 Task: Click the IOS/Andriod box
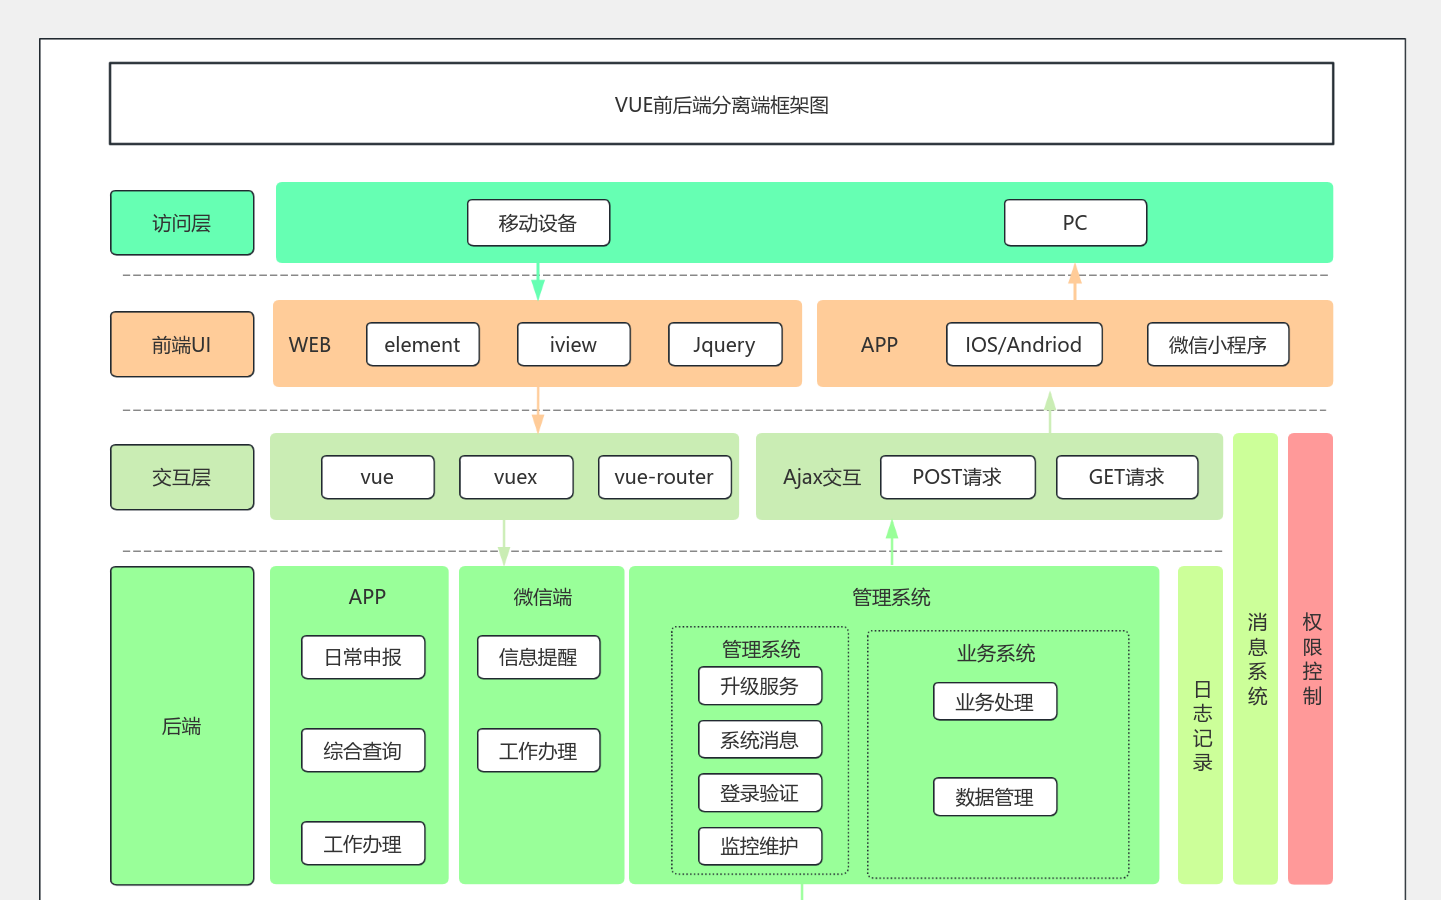(1024, 345)
